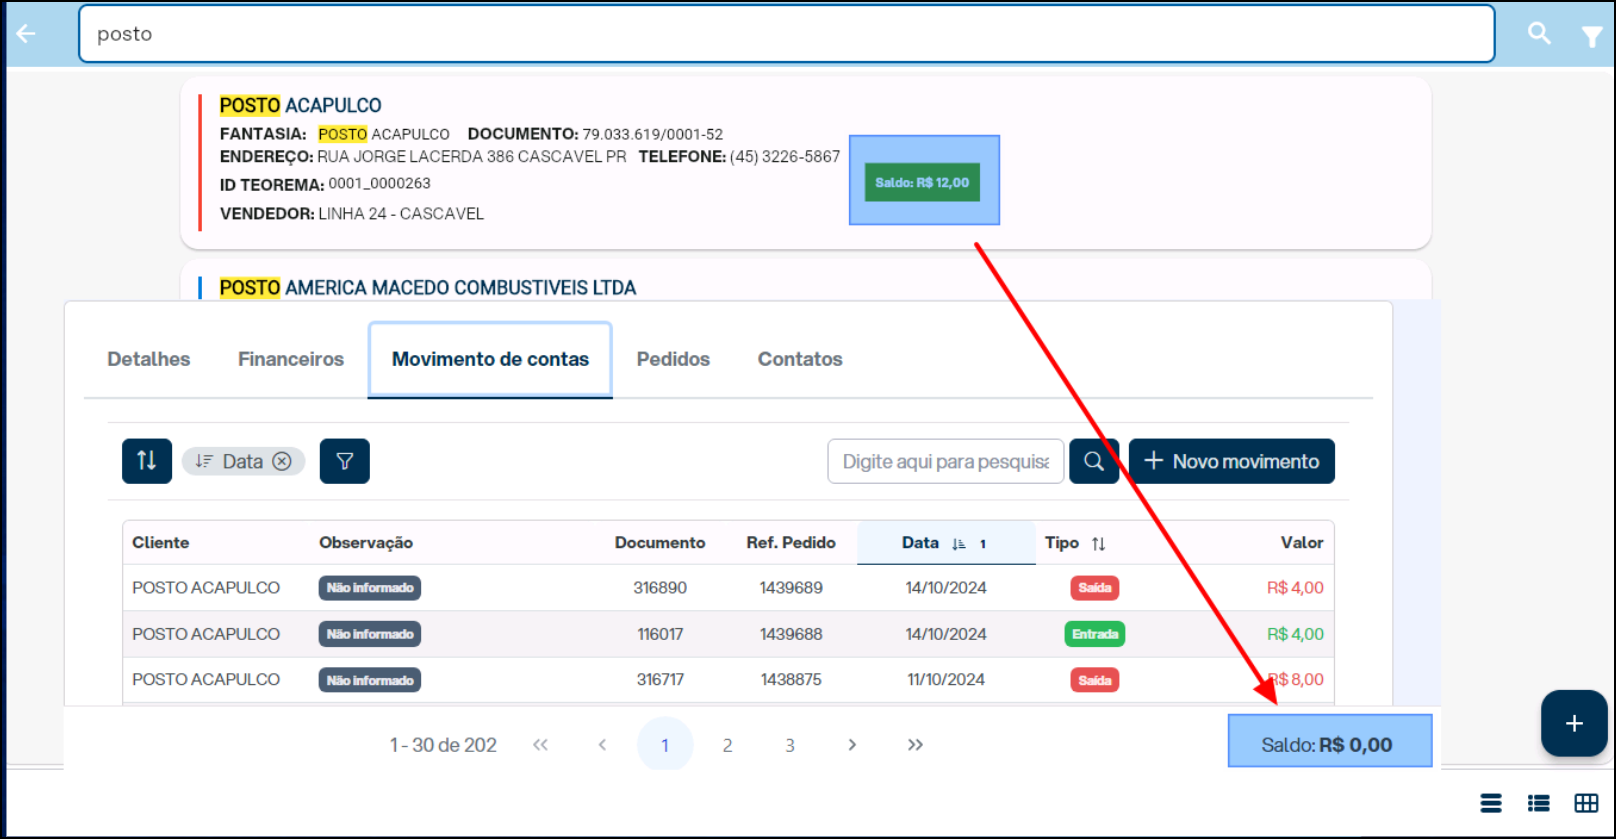Click the Saldo R$ 12,00 badge

[x=922, y=182]
